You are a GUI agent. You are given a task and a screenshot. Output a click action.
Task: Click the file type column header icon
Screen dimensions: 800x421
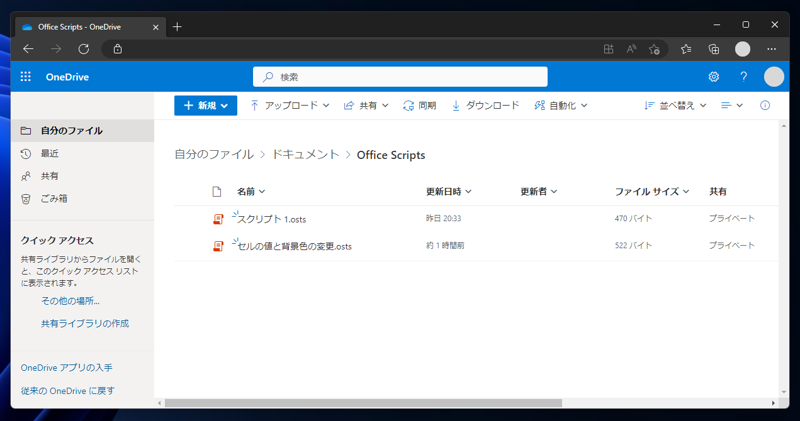click(x=217, y=191)
